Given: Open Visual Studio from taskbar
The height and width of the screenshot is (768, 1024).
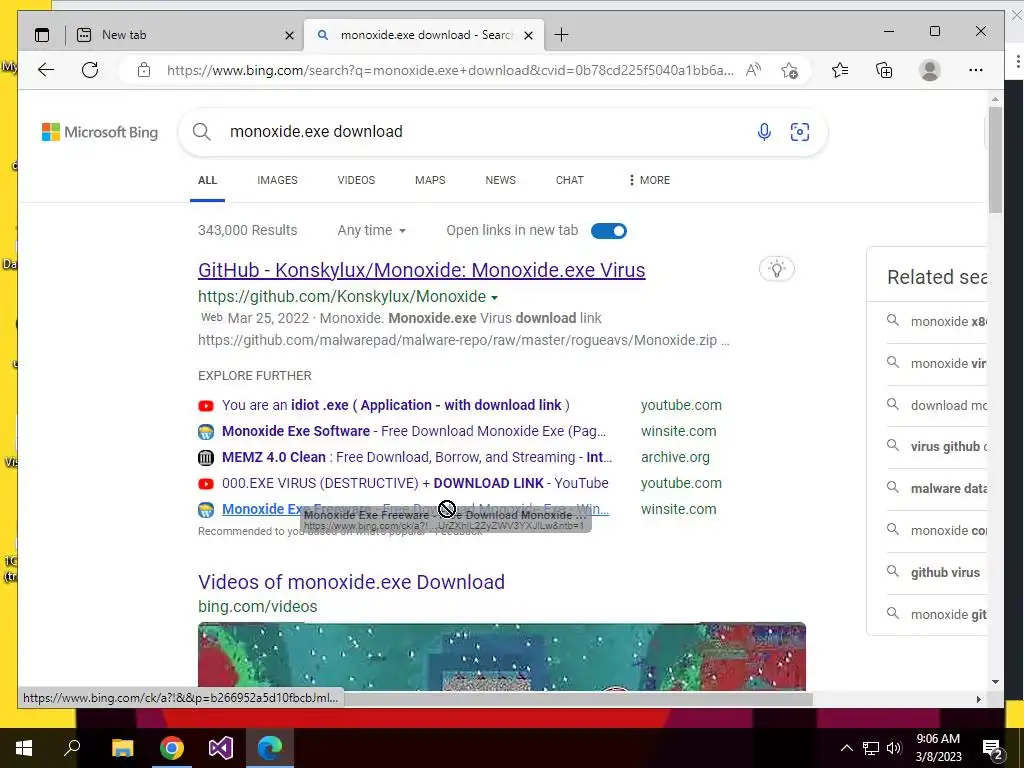Looking at the screenshot, I should [x=221, y=748].
